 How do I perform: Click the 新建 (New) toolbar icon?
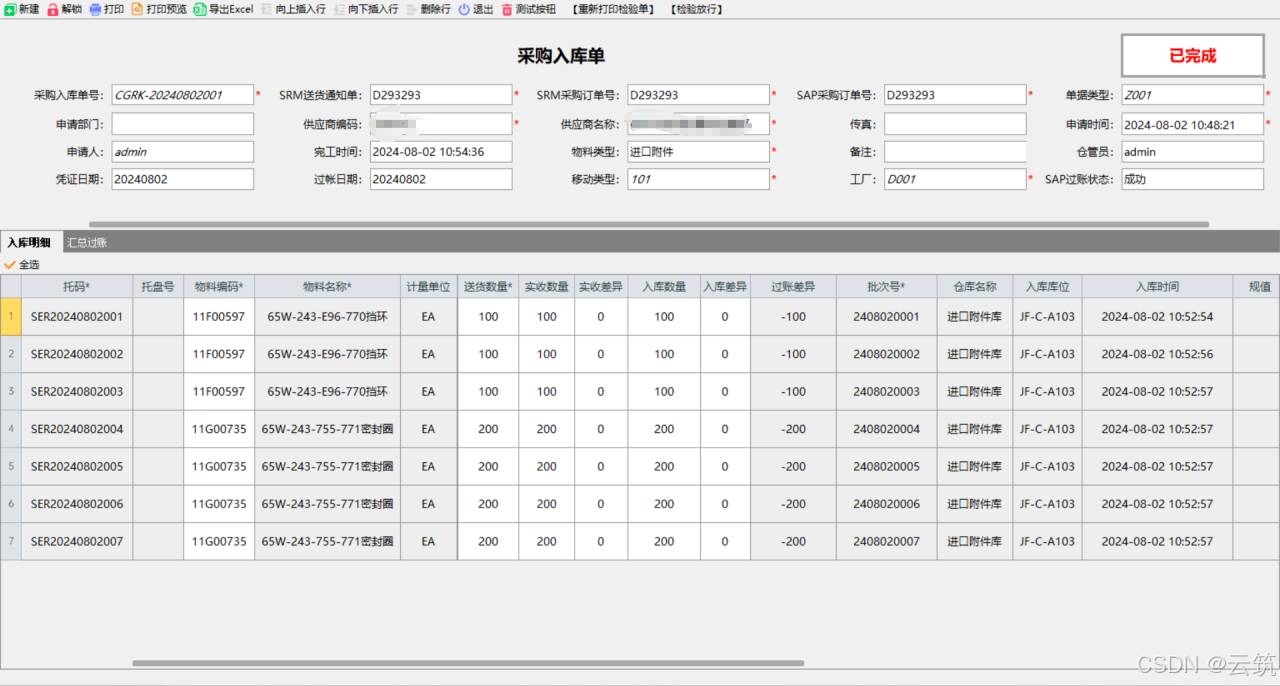(x=10, y=9)
